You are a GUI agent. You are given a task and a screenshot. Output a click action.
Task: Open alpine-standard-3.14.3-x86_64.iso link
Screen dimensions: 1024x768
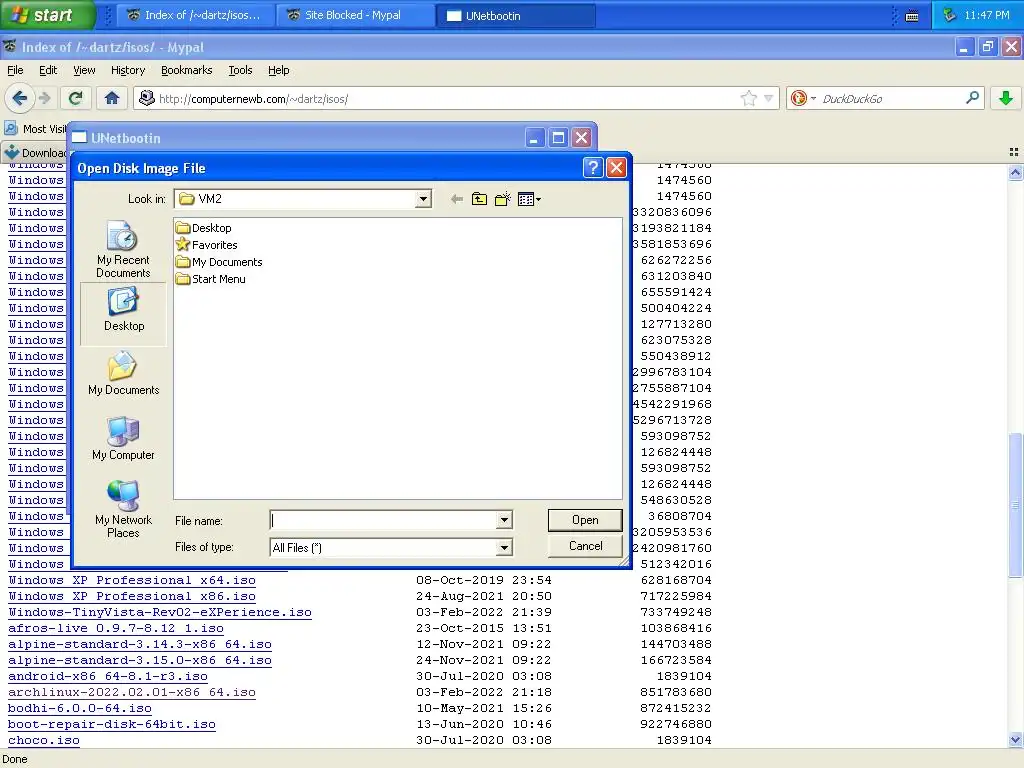click(140, 644)
